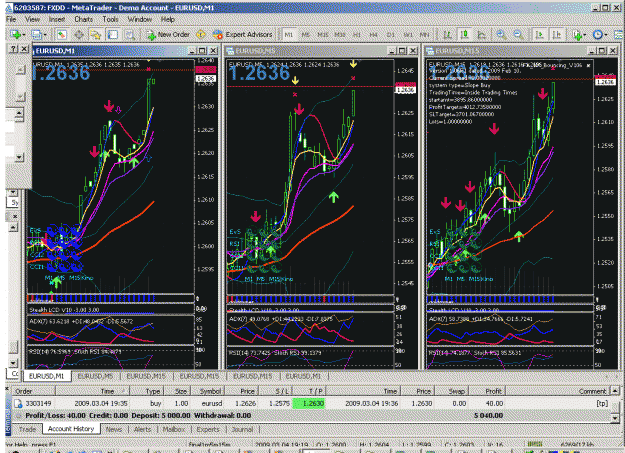Screen dimensions: 625x453
Task: Toggle the Chart Shift icon
Action: click(557, 35)
